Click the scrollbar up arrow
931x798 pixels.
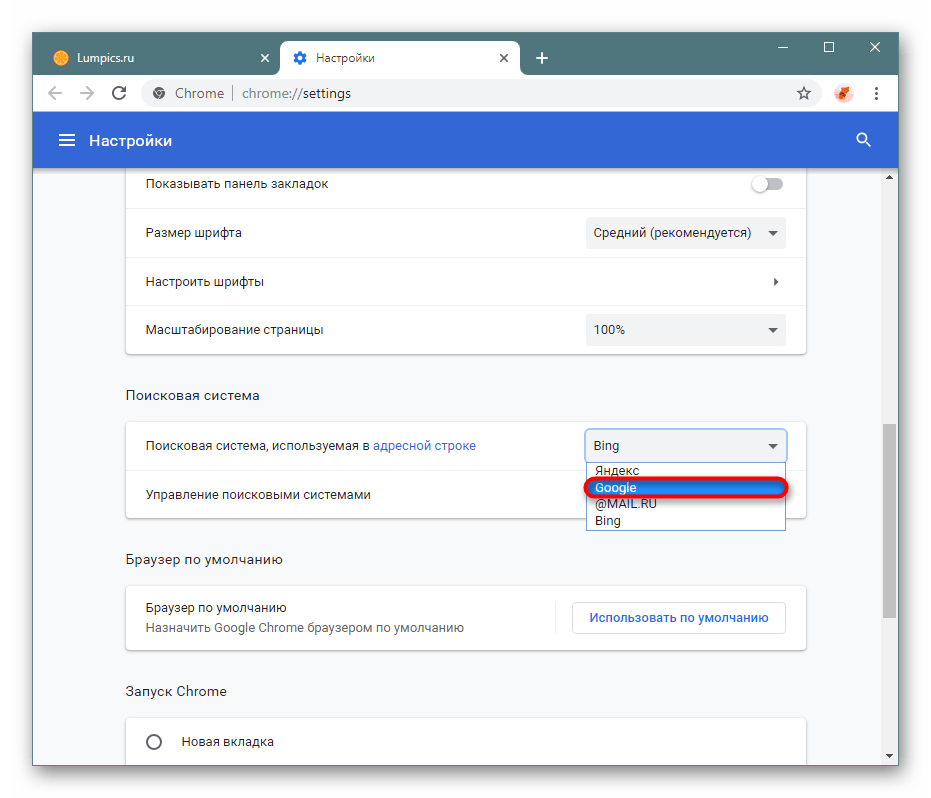pos(889,177)
